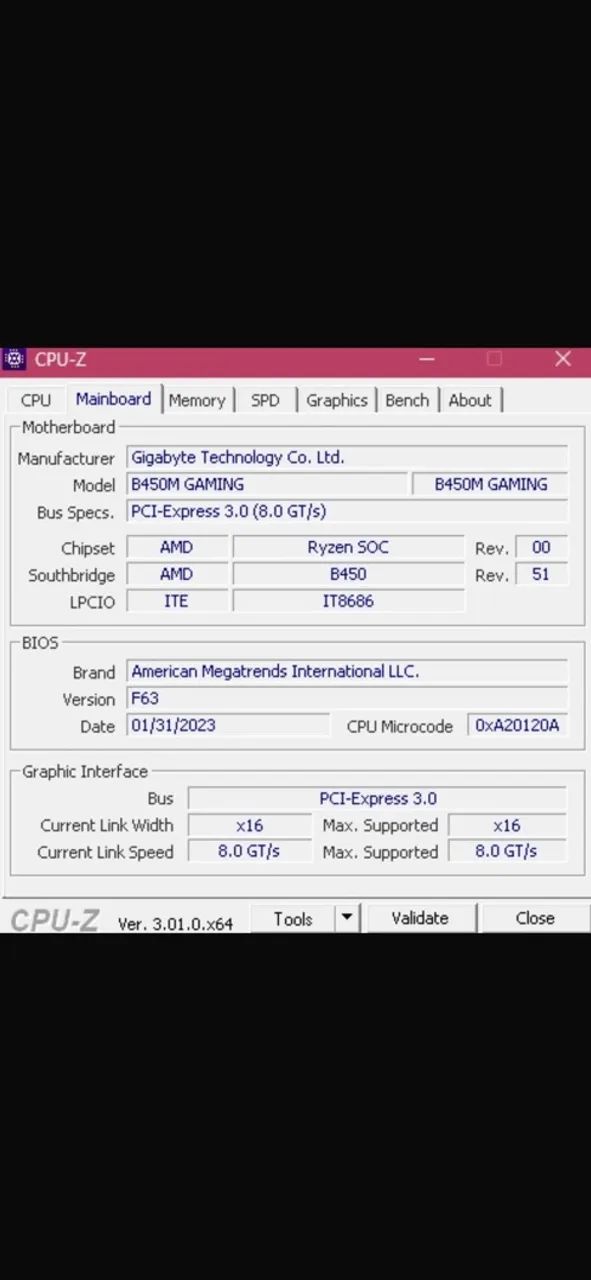Click the Chipset value Ryzen SOC
The width and height of the screenshot is (591, 1280).
[348, 548]
